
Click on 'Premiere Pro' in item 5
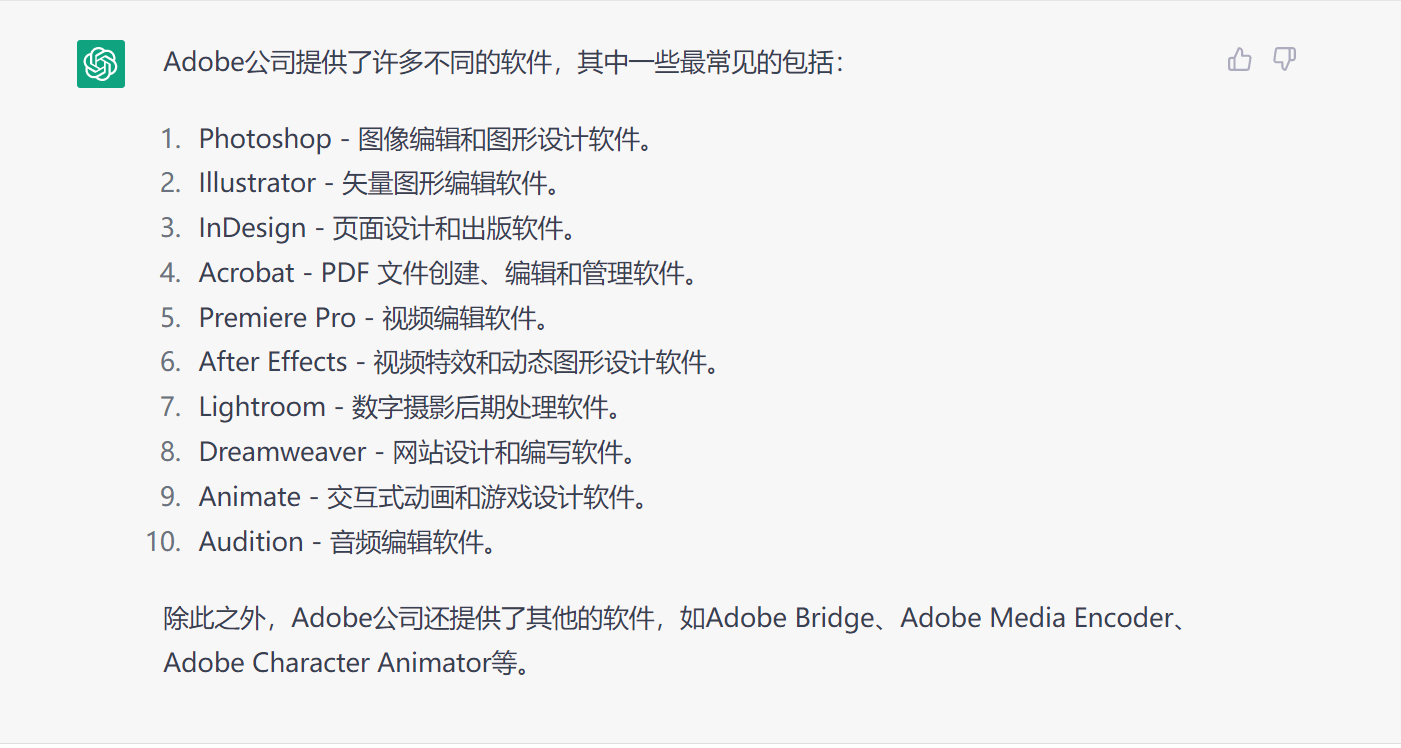click(277, 318)
